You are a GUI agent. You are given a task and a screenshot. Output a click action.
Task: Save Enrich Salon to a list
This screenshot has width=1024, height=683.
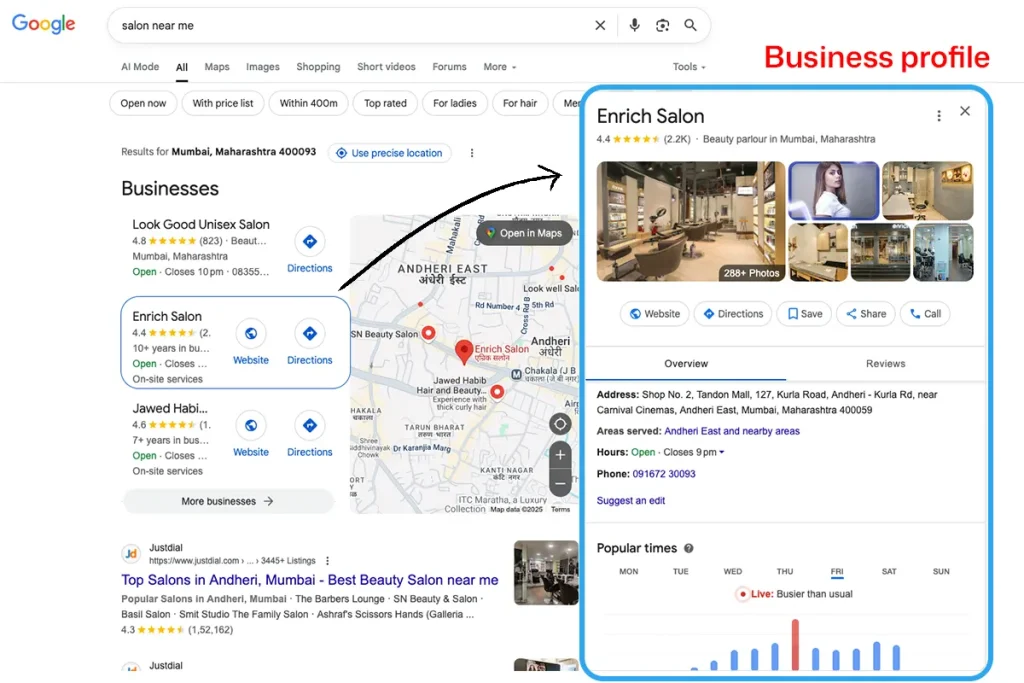(805, 314)
